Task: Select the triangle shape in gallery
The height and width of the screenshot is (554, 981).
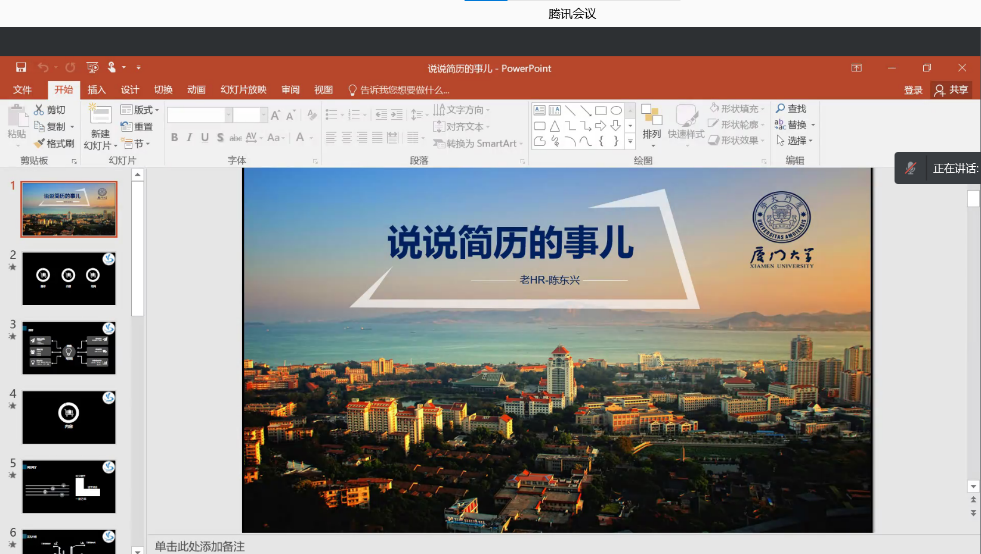Action: pos(555,126)
